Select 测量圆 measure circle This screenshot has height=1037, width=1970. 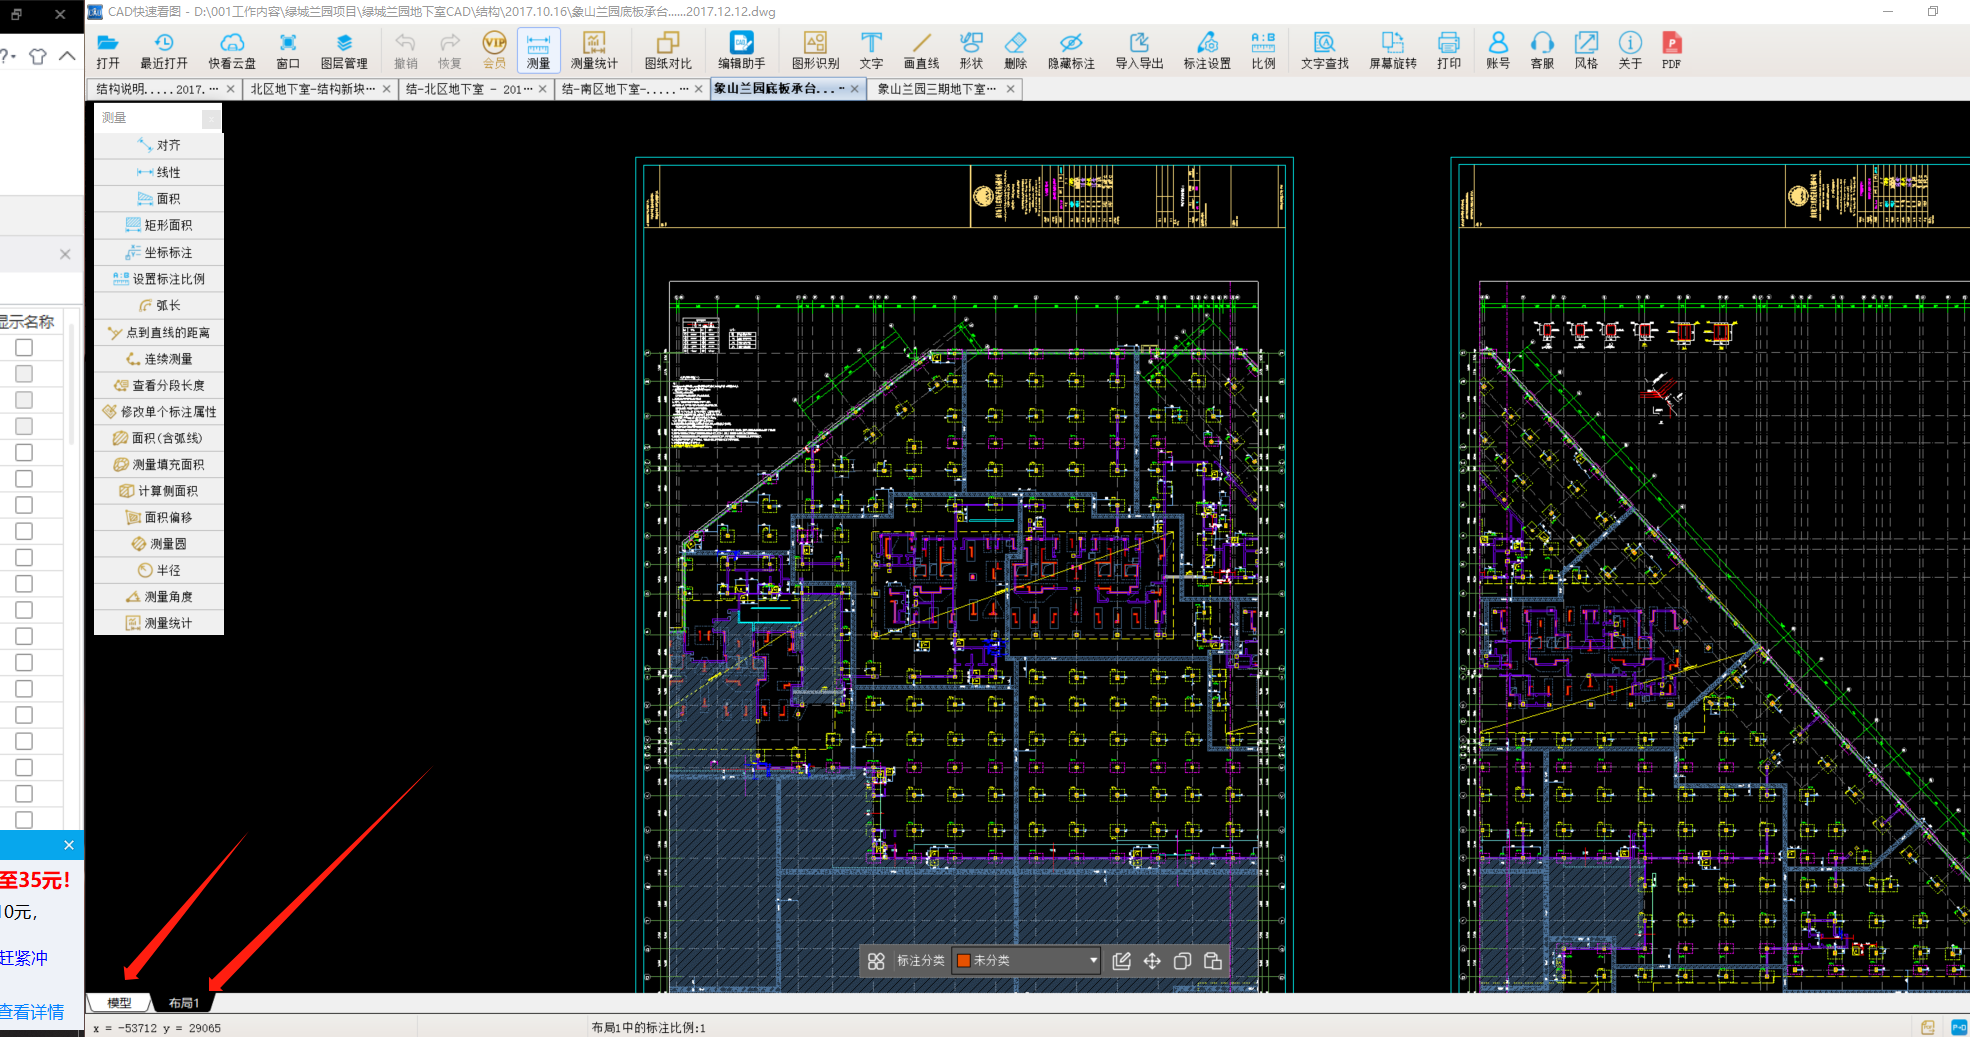point(159,544)
